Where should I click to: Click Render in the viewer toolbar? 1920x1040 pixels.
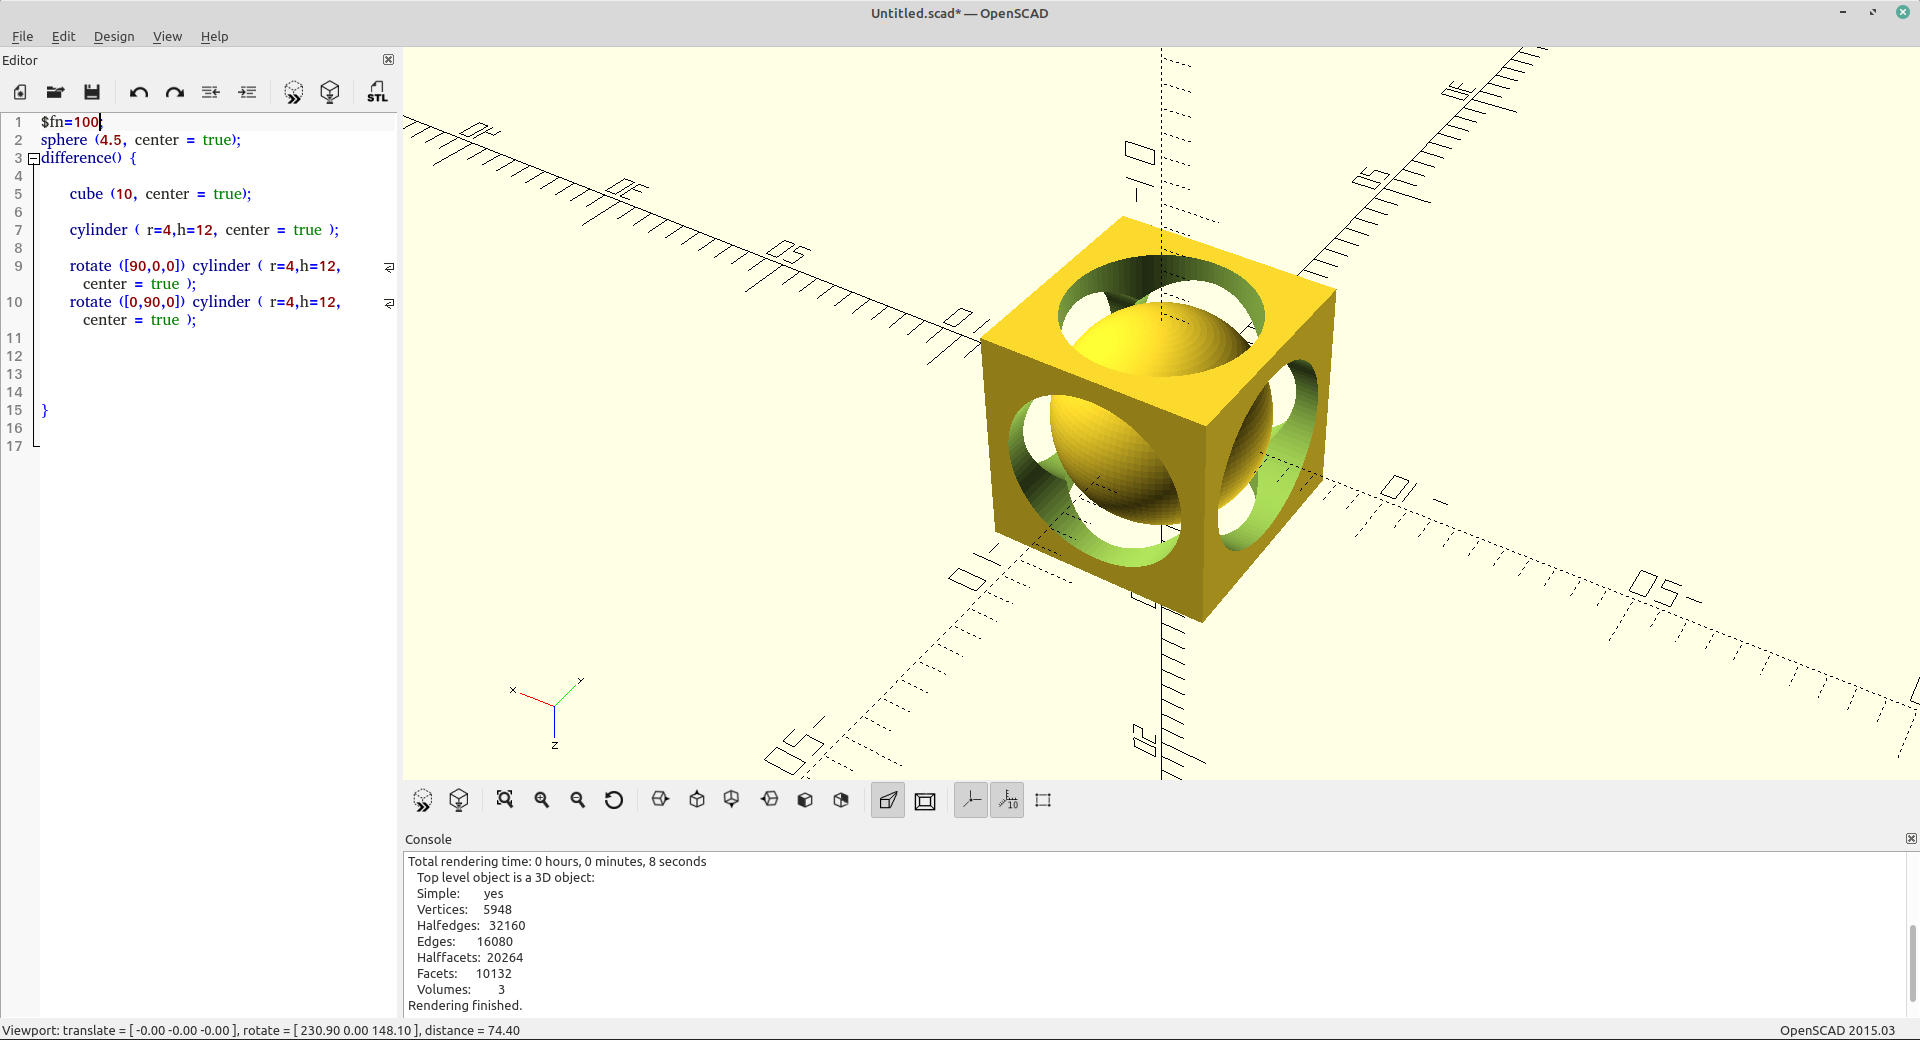[x=459, y=800]
